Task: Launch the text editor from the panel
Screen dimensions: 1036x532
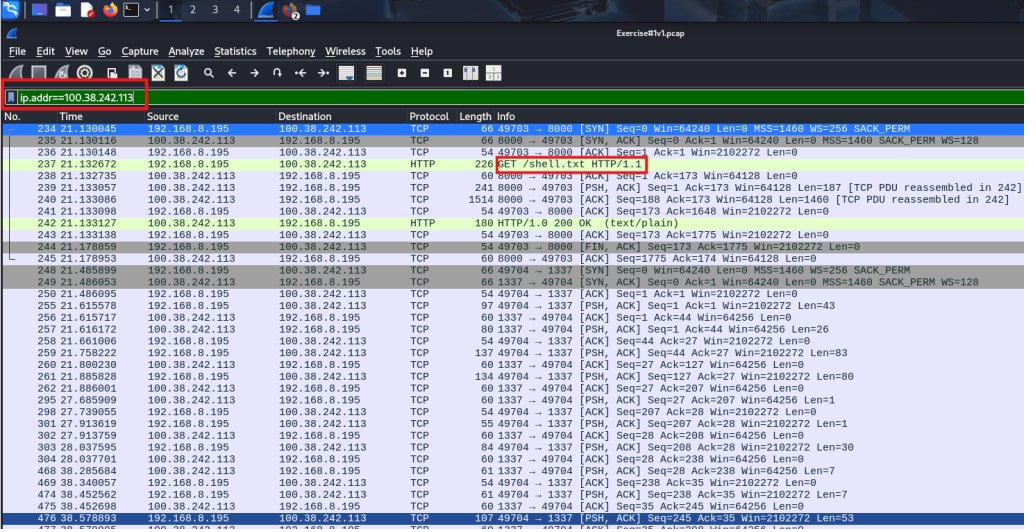Action: (87, 10)
